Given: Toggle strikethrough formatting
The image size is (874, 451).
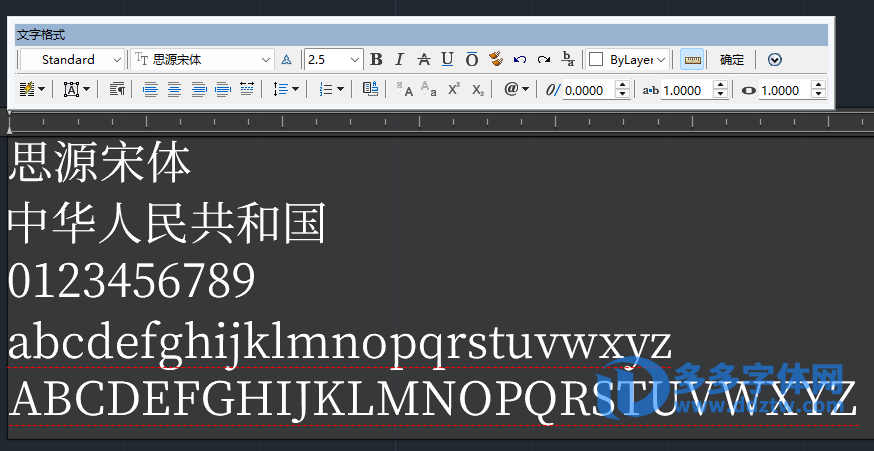Looking at the screenshot, I should [424, 60].
